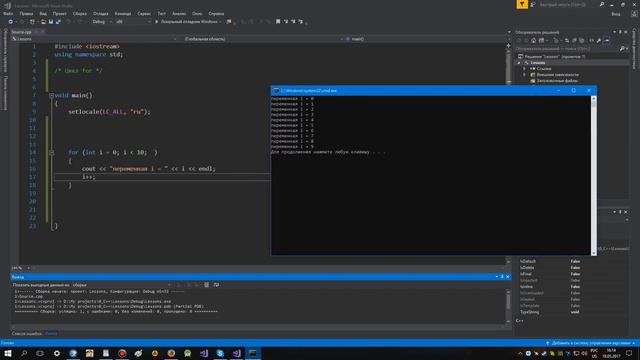Open the Lessons project scope dropdown

94,39
